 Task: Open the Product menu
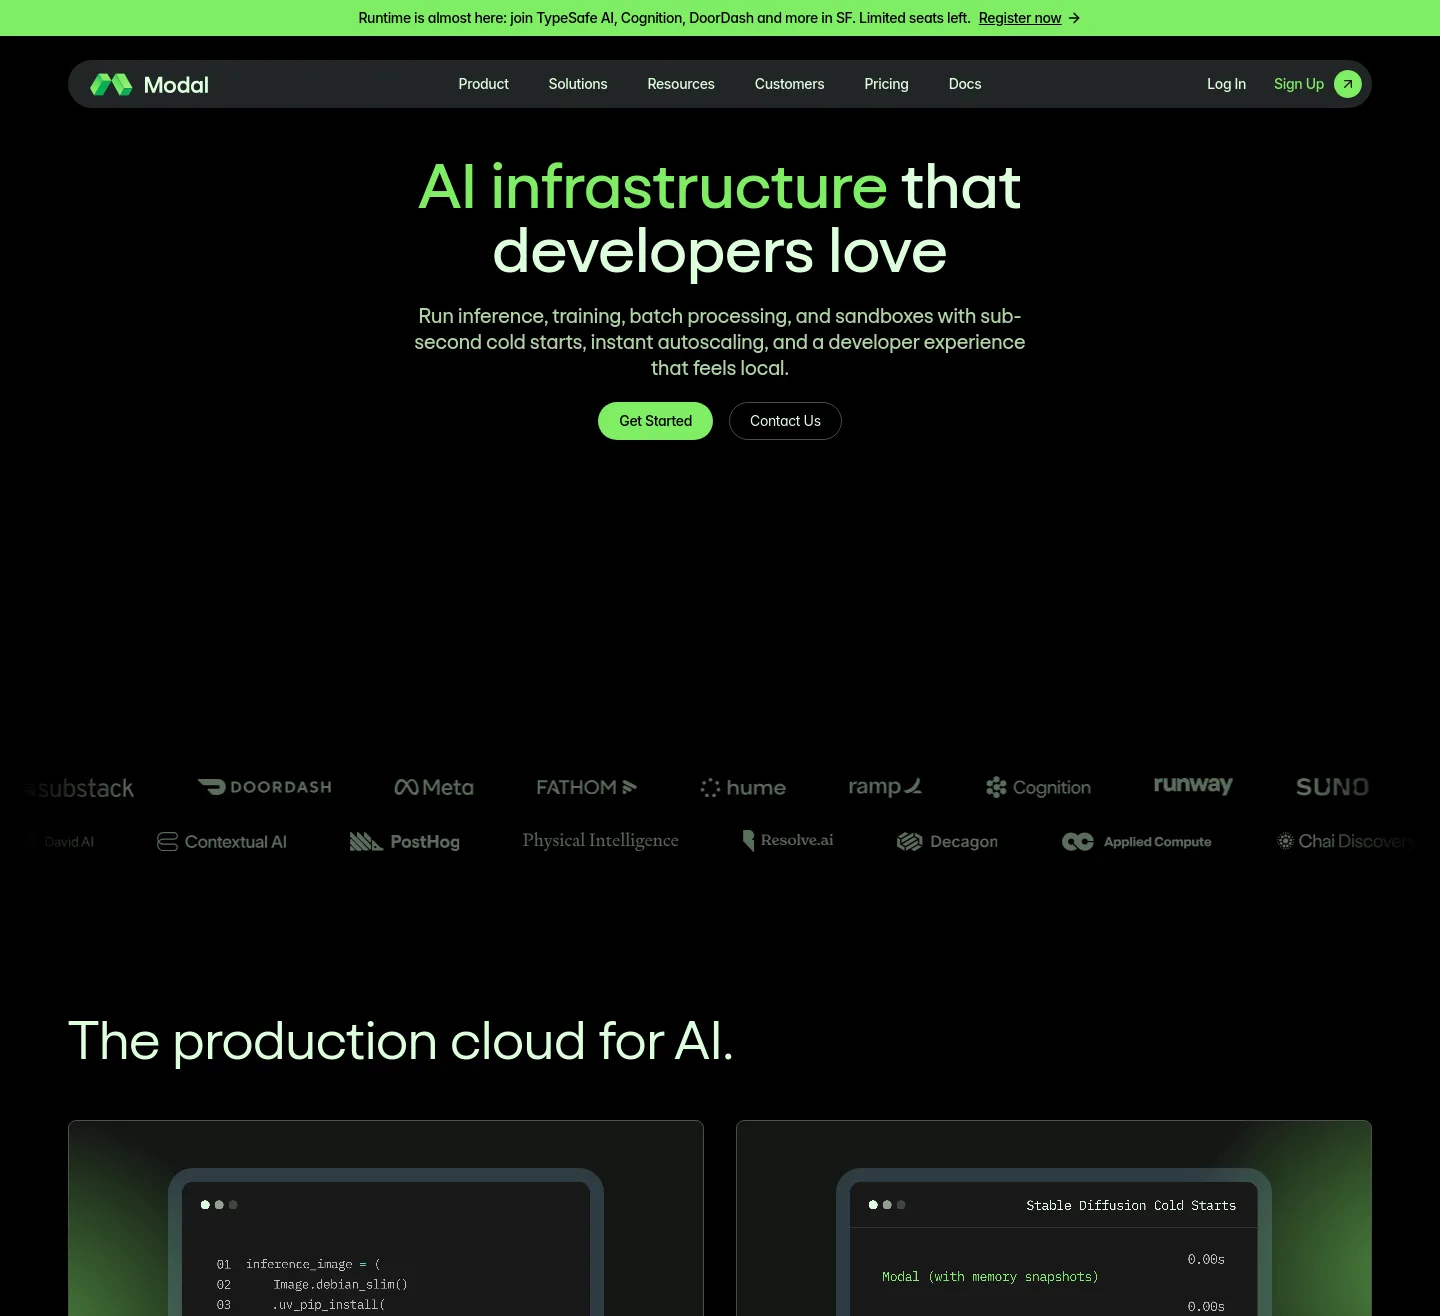tap(483, 84)
